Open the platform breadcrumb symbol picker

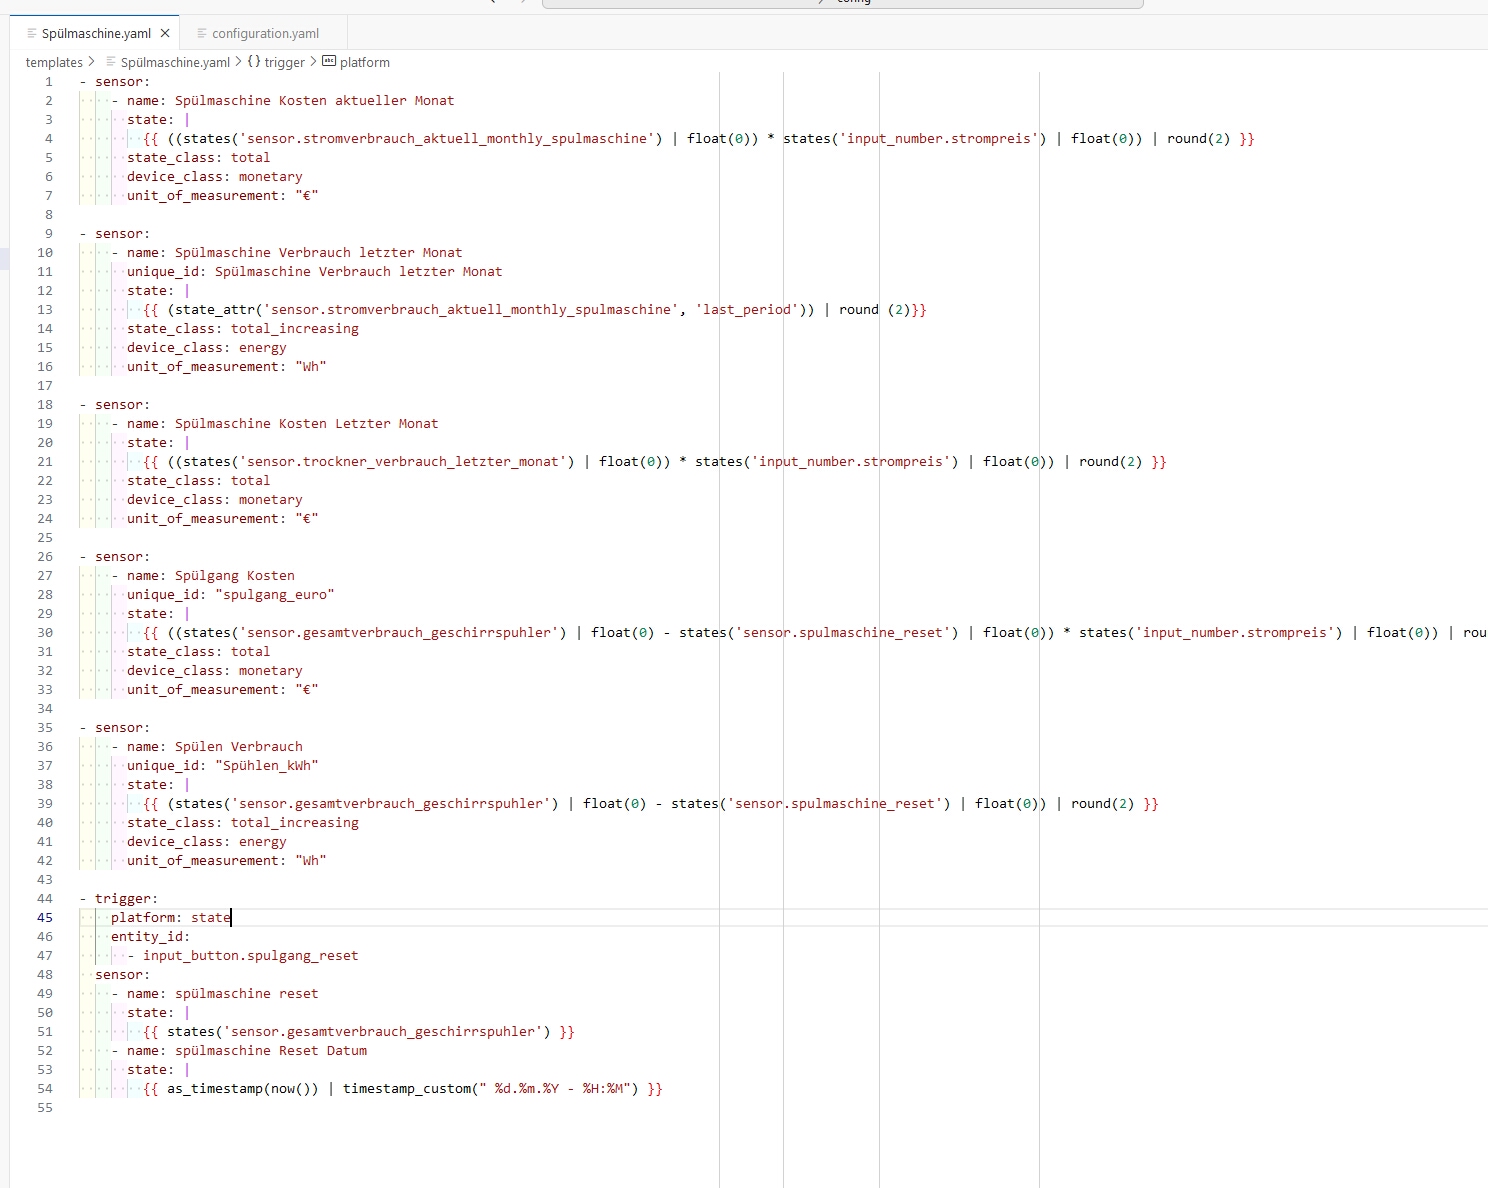pyautogui.click(x=365, y=62)
